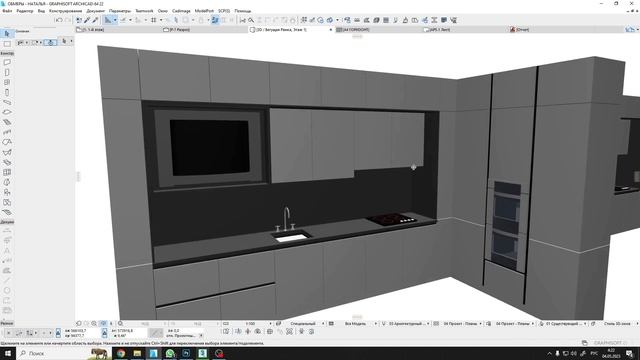Click the Undo icon in the toolbar
The width and height of the screenshot is (640, 360).
[x=59, y=20]
